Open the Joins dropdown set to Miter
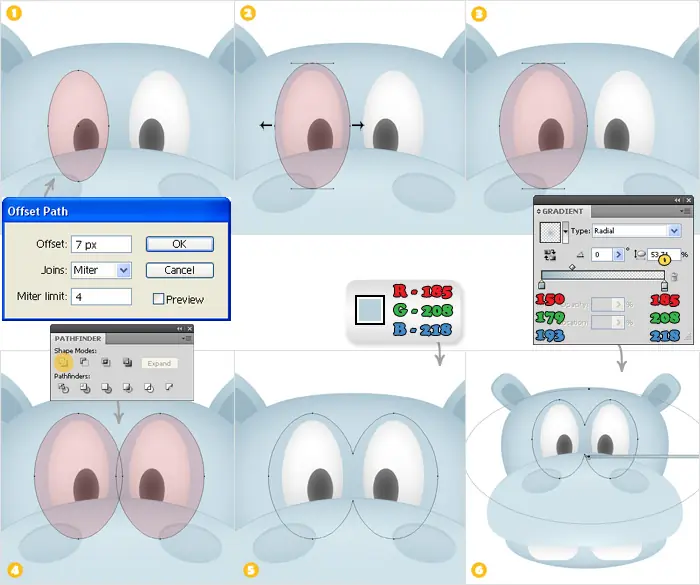The image size is (700, 585). [x=124, y=270]
